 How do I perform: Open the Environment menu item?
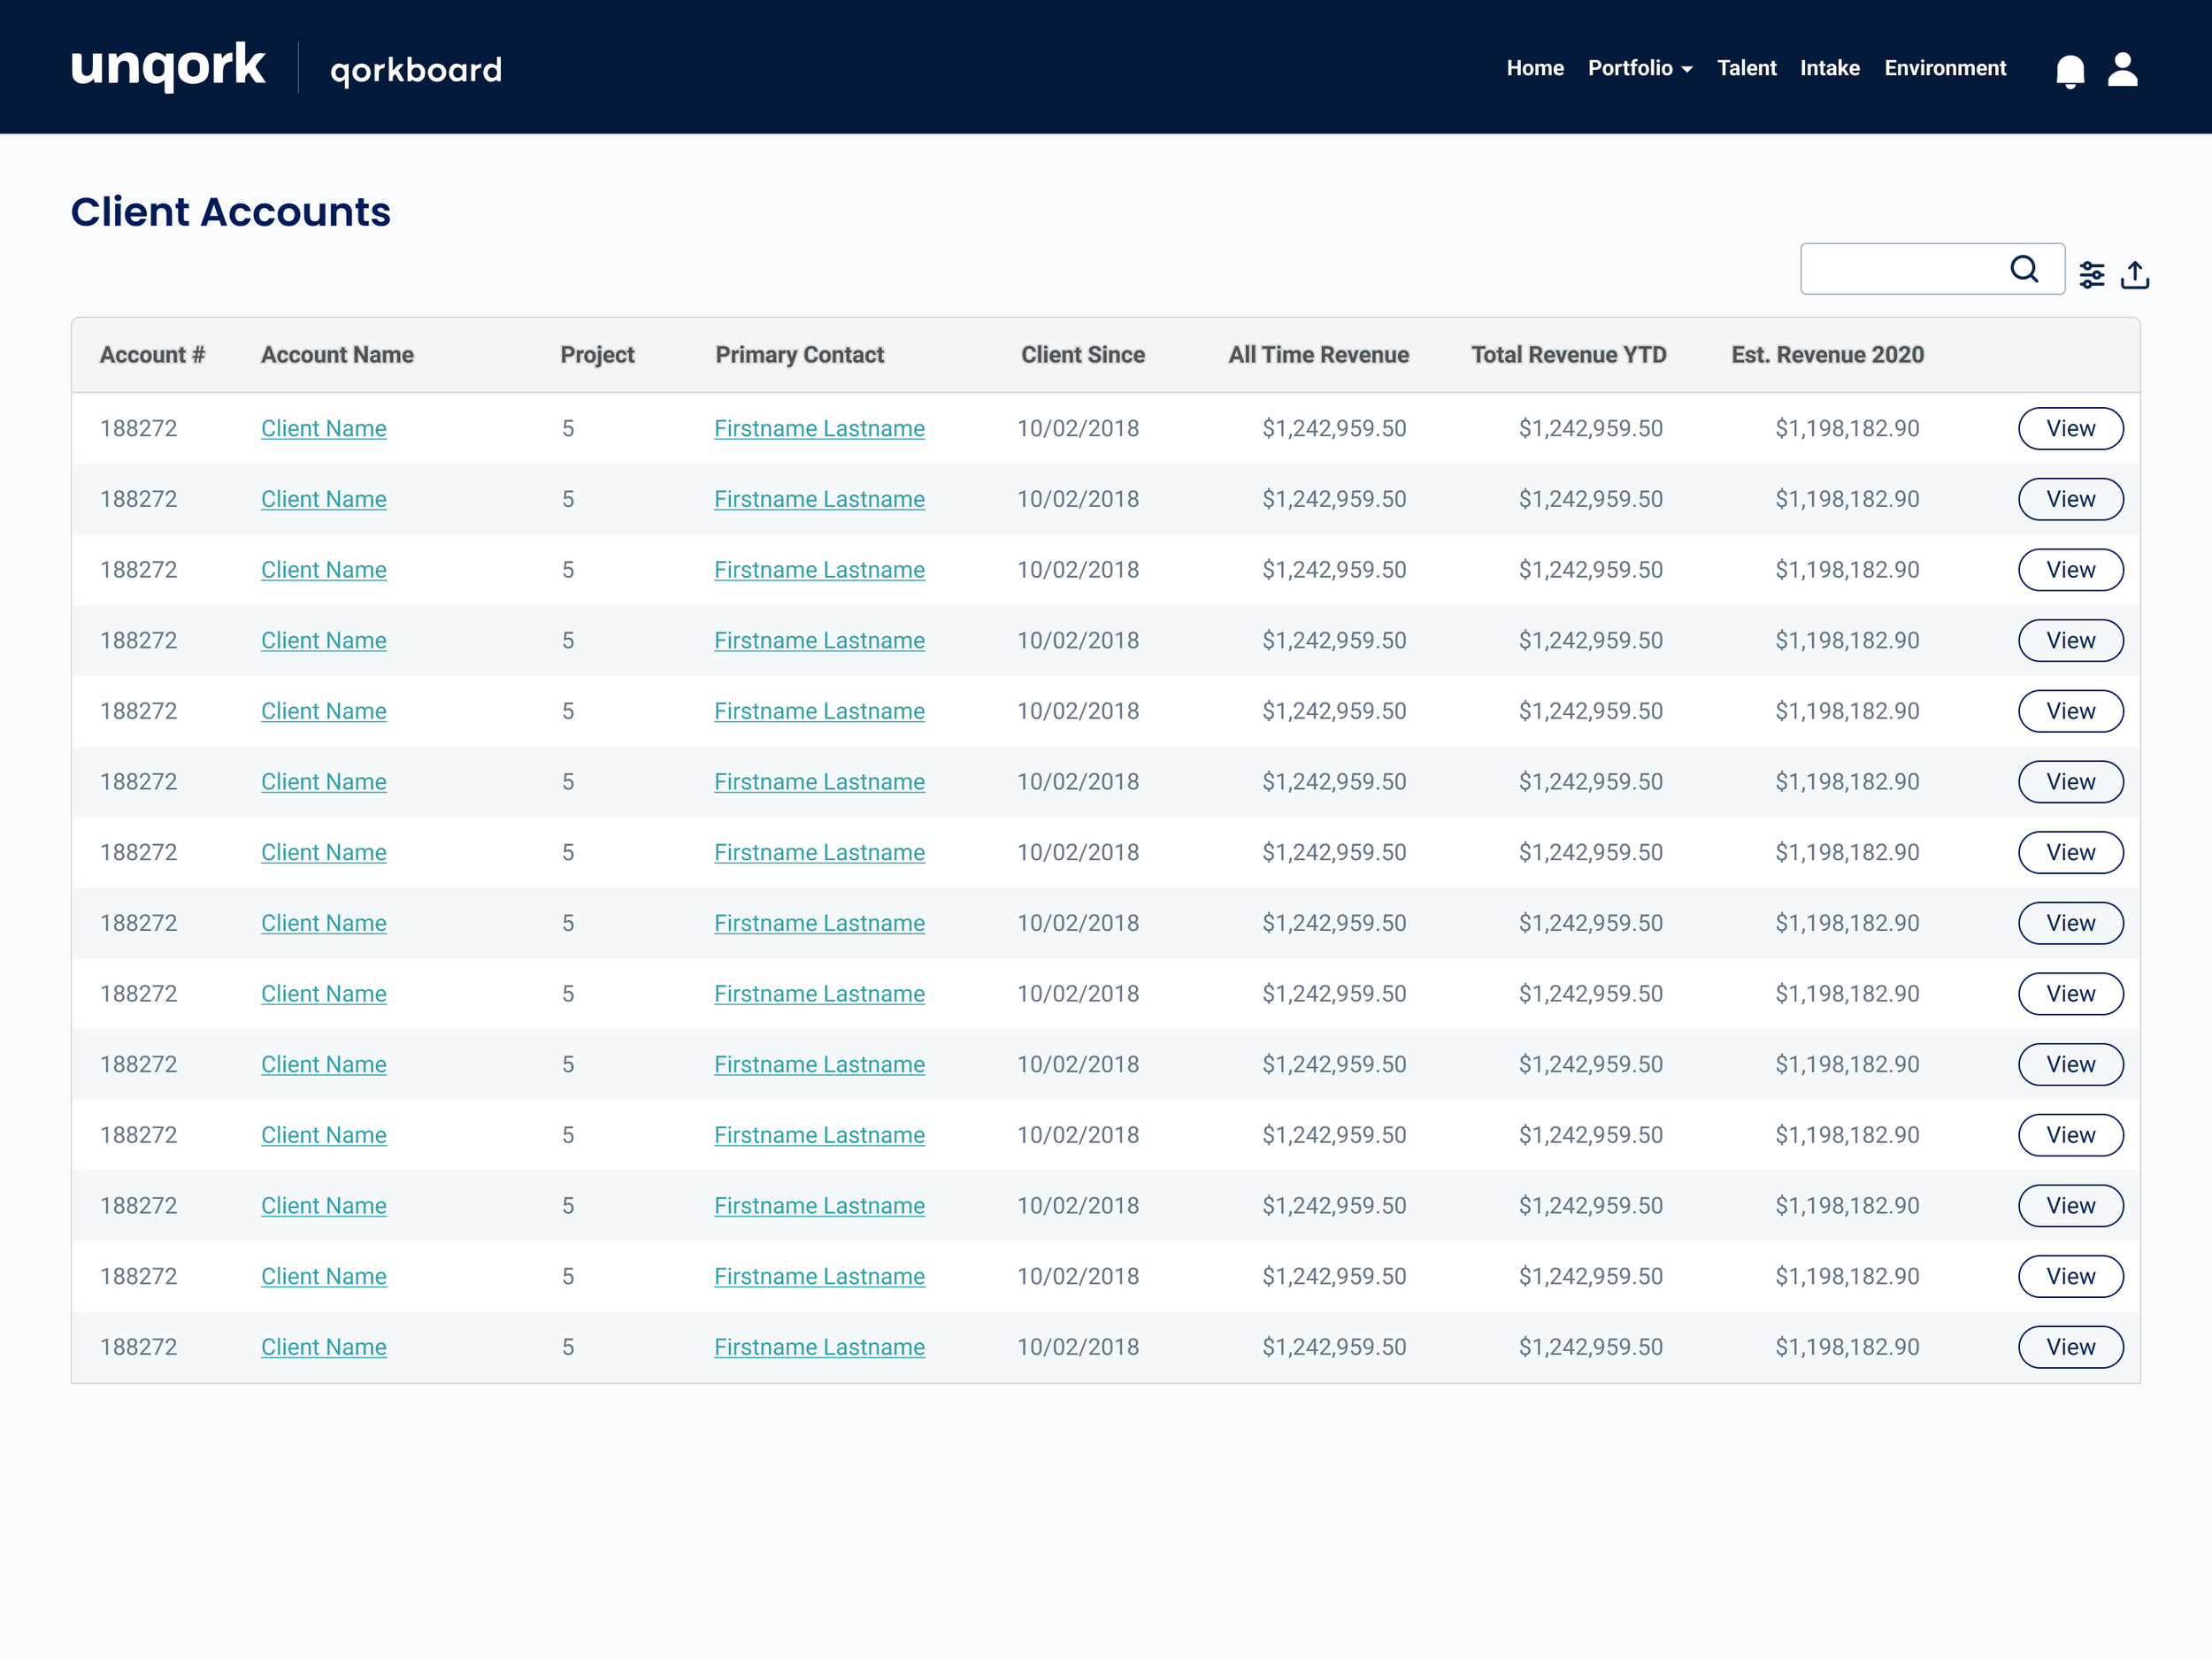click(x=1944, y=68)
